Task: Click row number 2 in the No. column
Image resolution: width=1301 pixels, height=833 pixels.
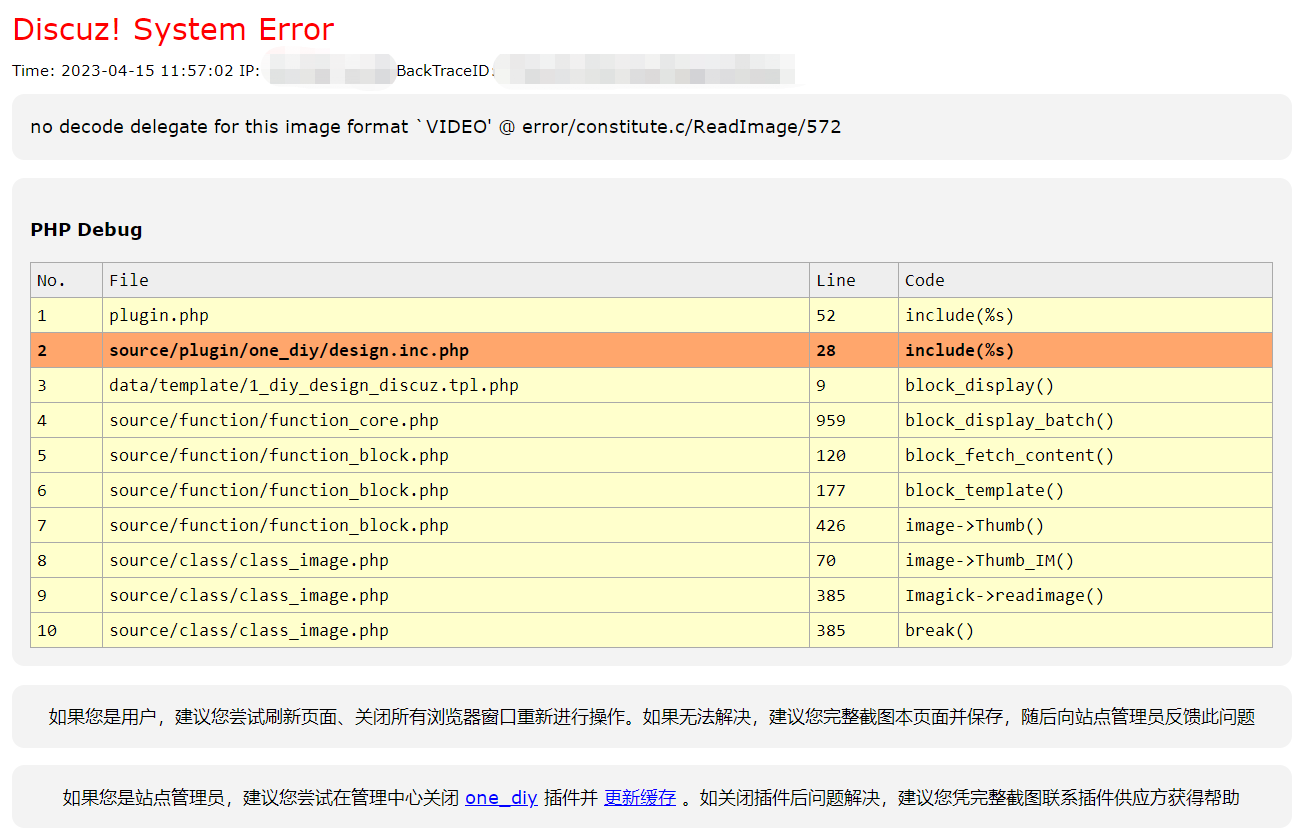Action: [66, 350]
